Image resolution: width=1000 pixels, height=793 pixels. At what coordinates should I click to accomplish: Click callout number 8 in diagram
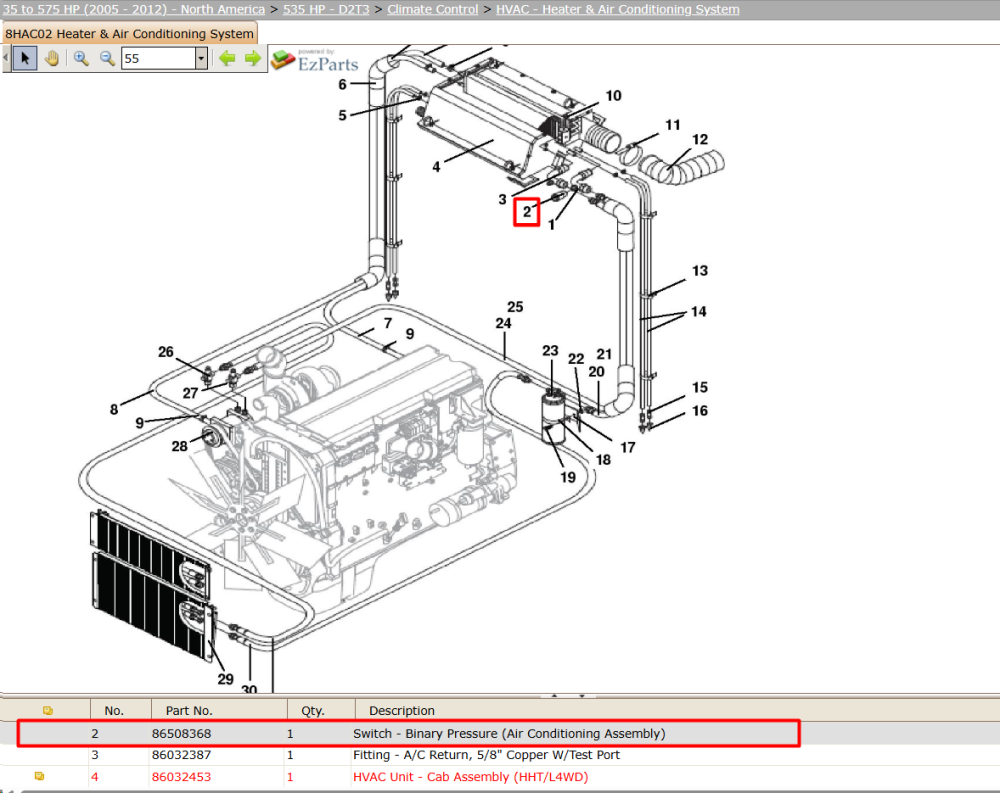[x=114, y=410]
